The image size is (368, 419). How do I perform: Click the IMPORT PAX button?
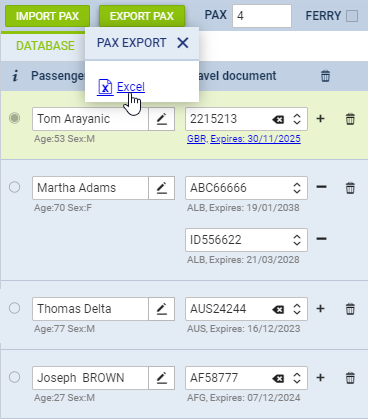47,16
